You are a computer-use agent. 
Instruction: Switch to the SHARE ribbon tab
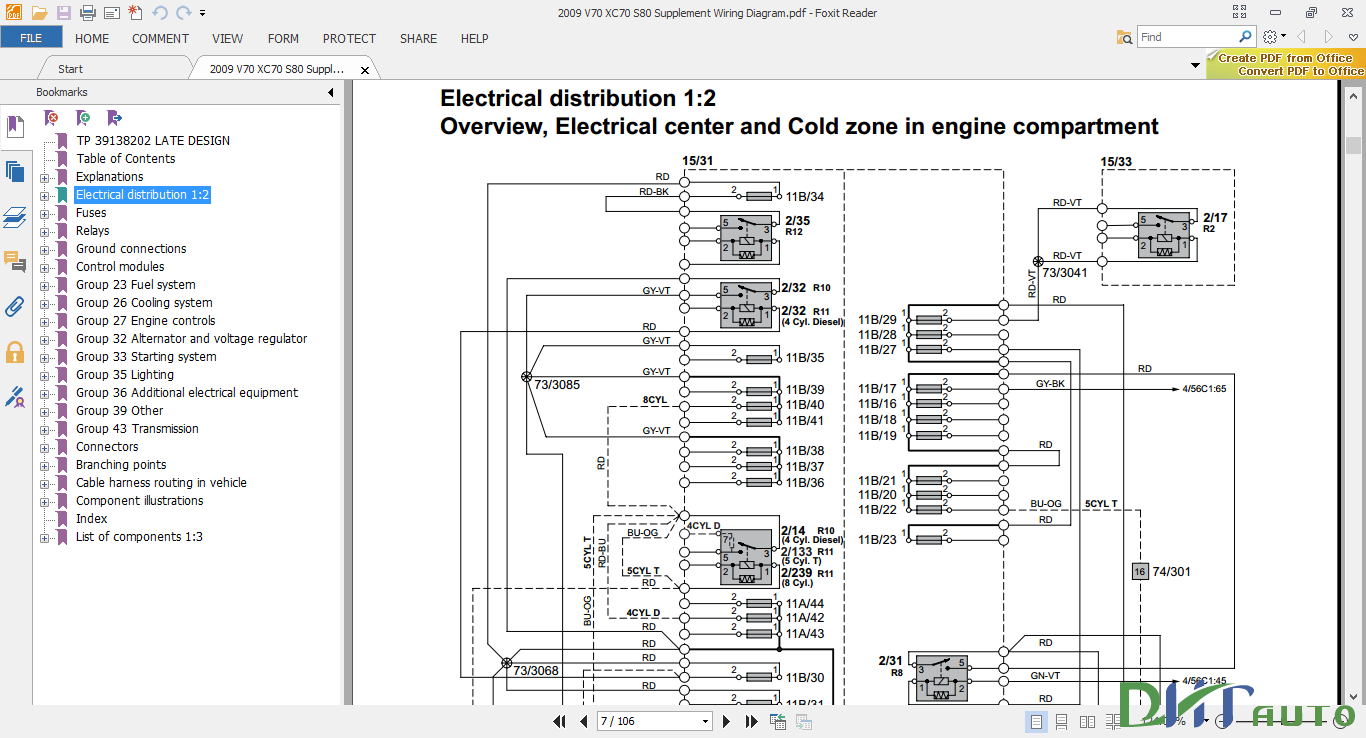[418, 38]
